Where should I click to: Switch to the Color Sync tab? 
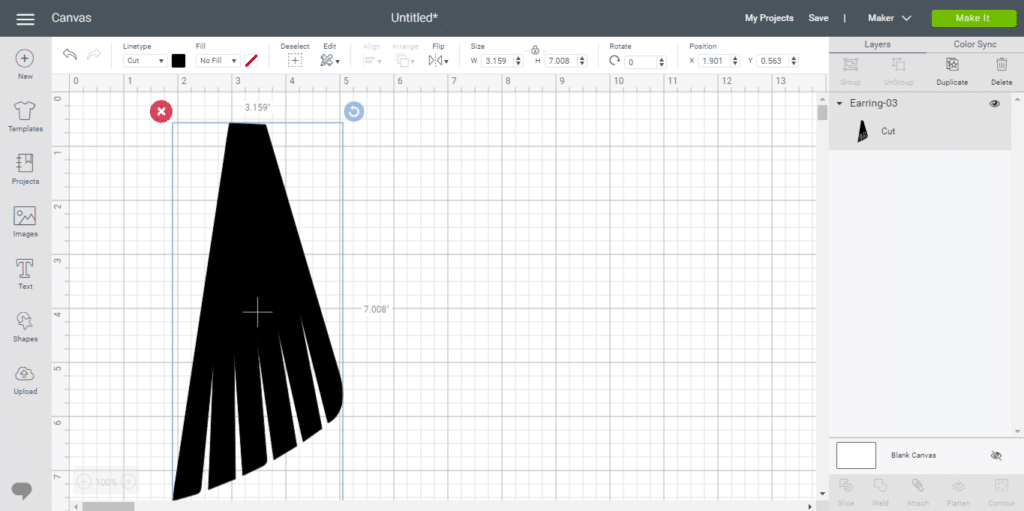974,45
